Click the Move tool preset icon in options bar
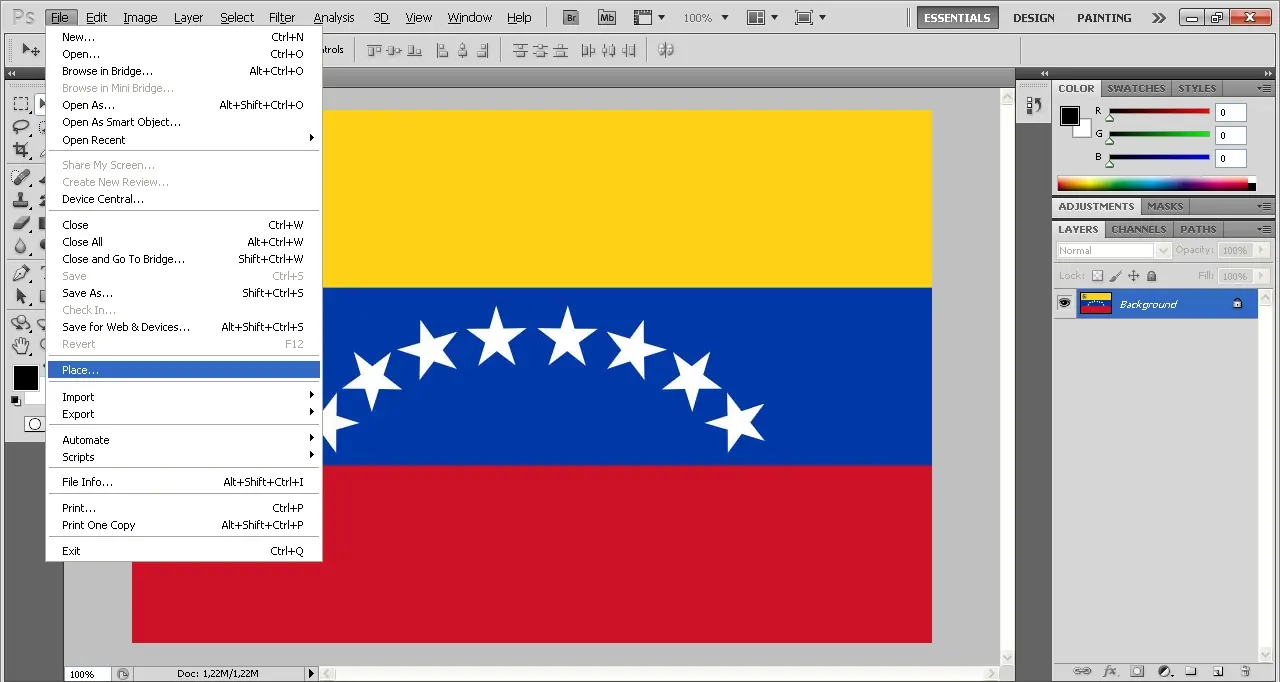 (x=30, y=49)
